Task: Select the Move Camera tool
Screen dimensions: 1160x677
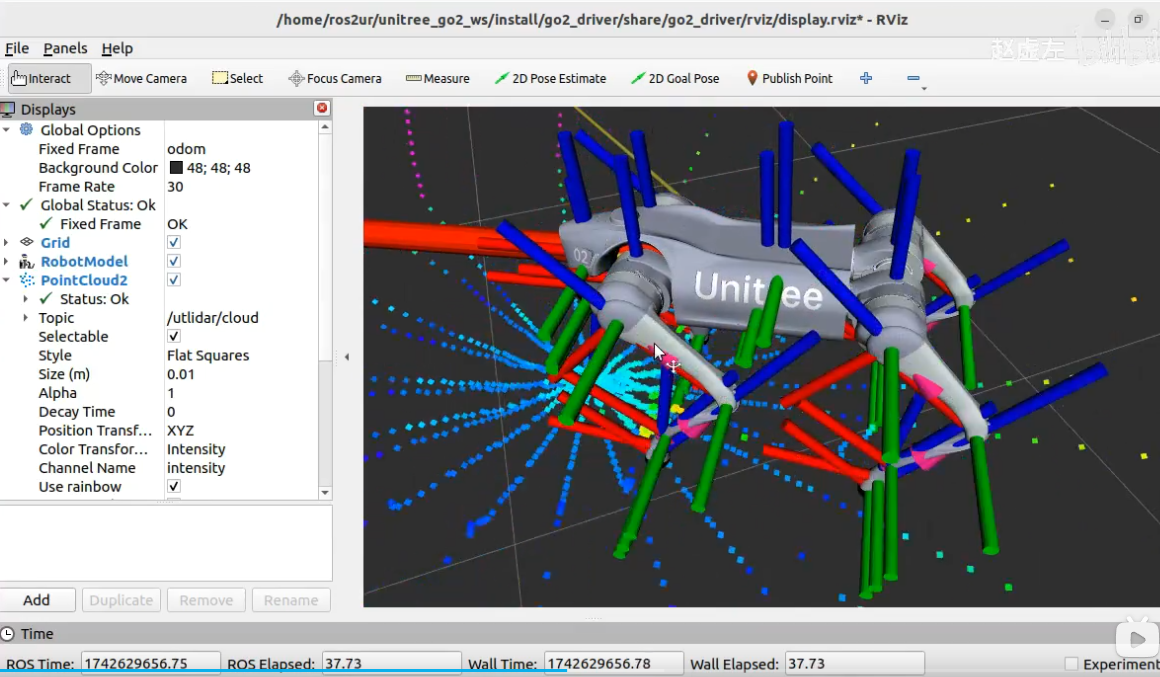Action: coord(141,78)
